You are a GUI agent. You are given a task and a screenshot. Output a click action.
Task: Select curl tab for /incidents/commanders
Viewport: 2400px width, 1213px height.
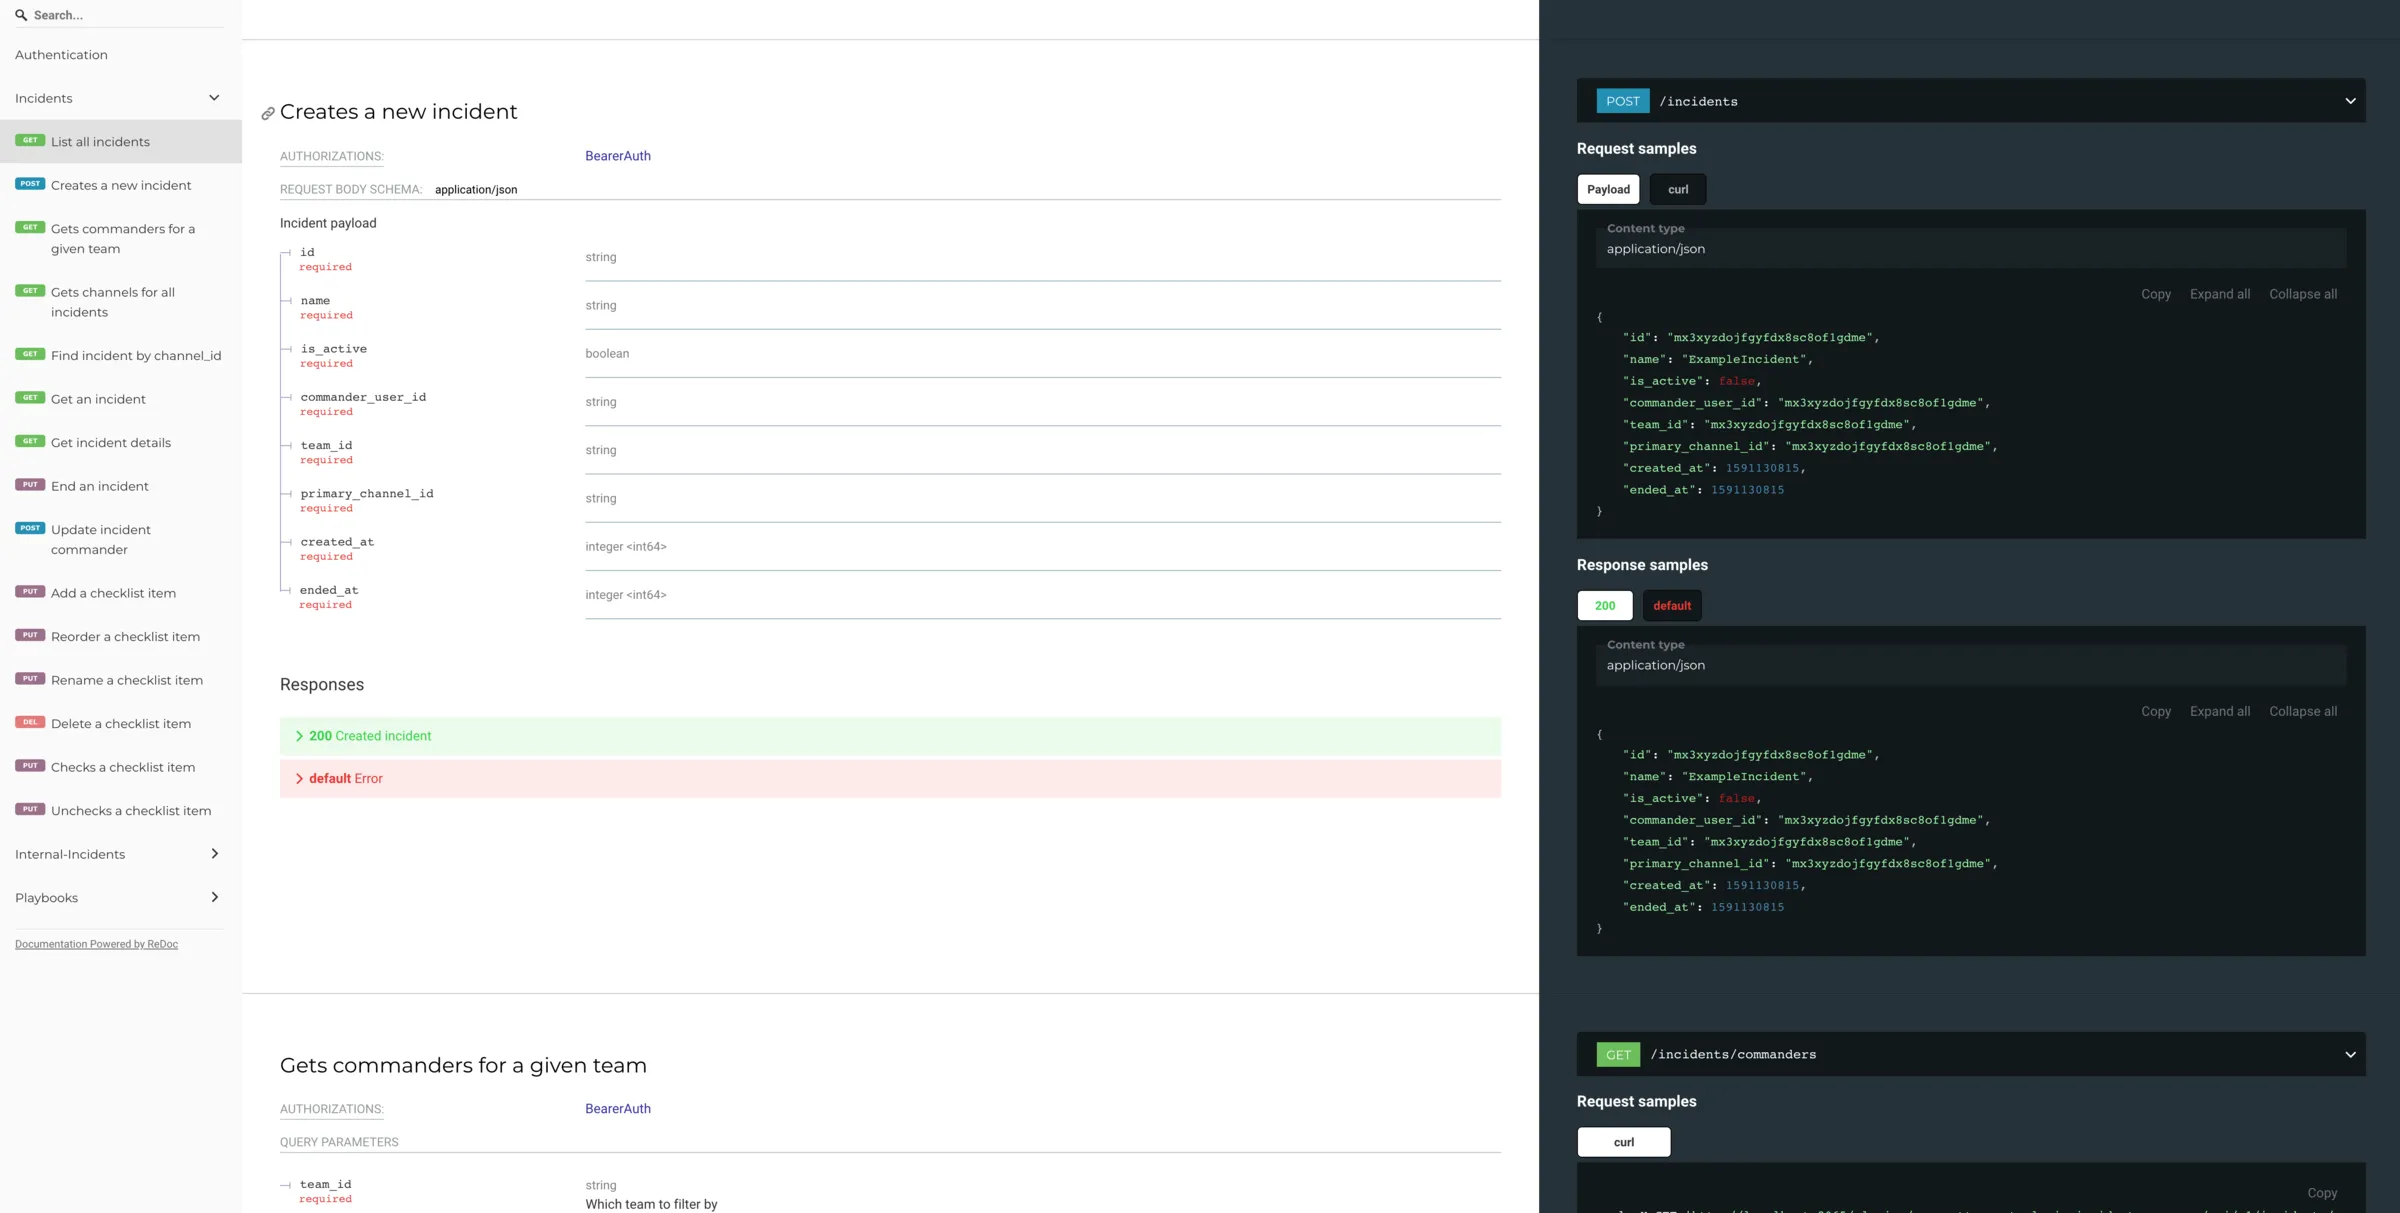pyautogui.click(x=1624, y=1142)
